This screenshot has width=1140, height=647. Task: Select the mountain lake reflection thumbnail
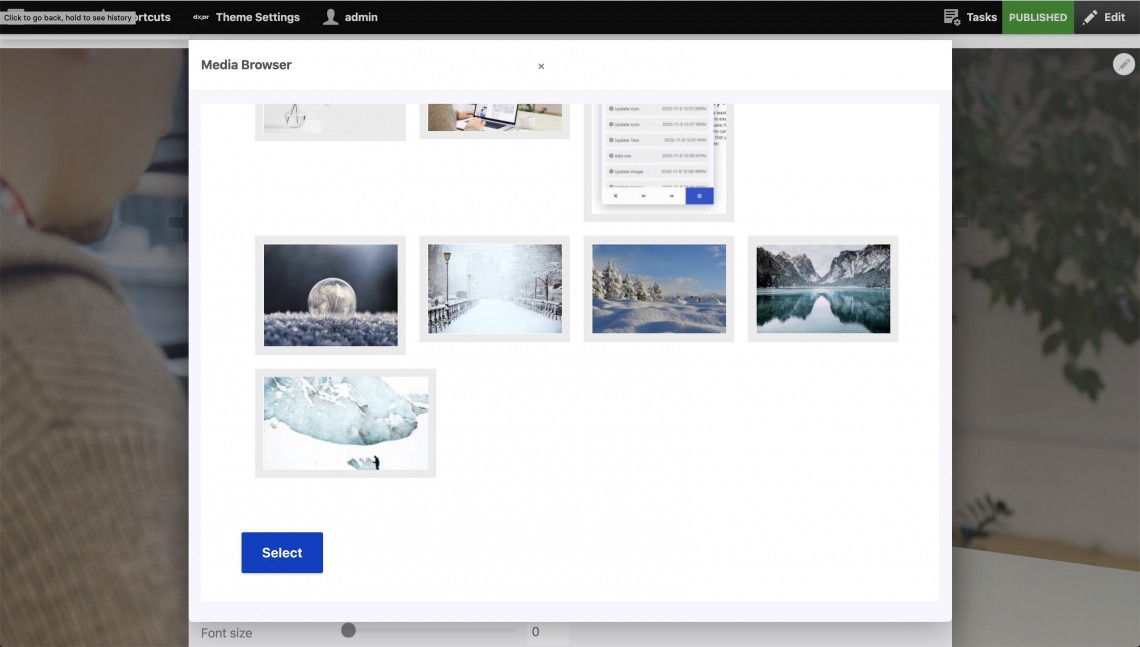[823, 289]
